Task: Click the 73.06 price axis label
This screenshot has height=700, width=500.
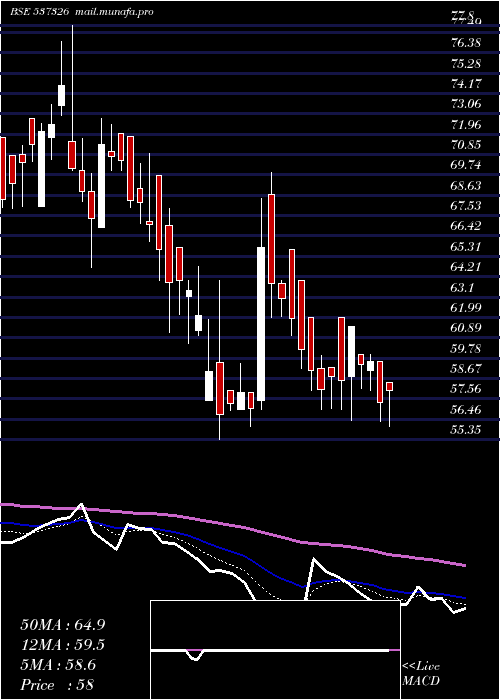Action: pyautogui.click(x=466, y=104)
